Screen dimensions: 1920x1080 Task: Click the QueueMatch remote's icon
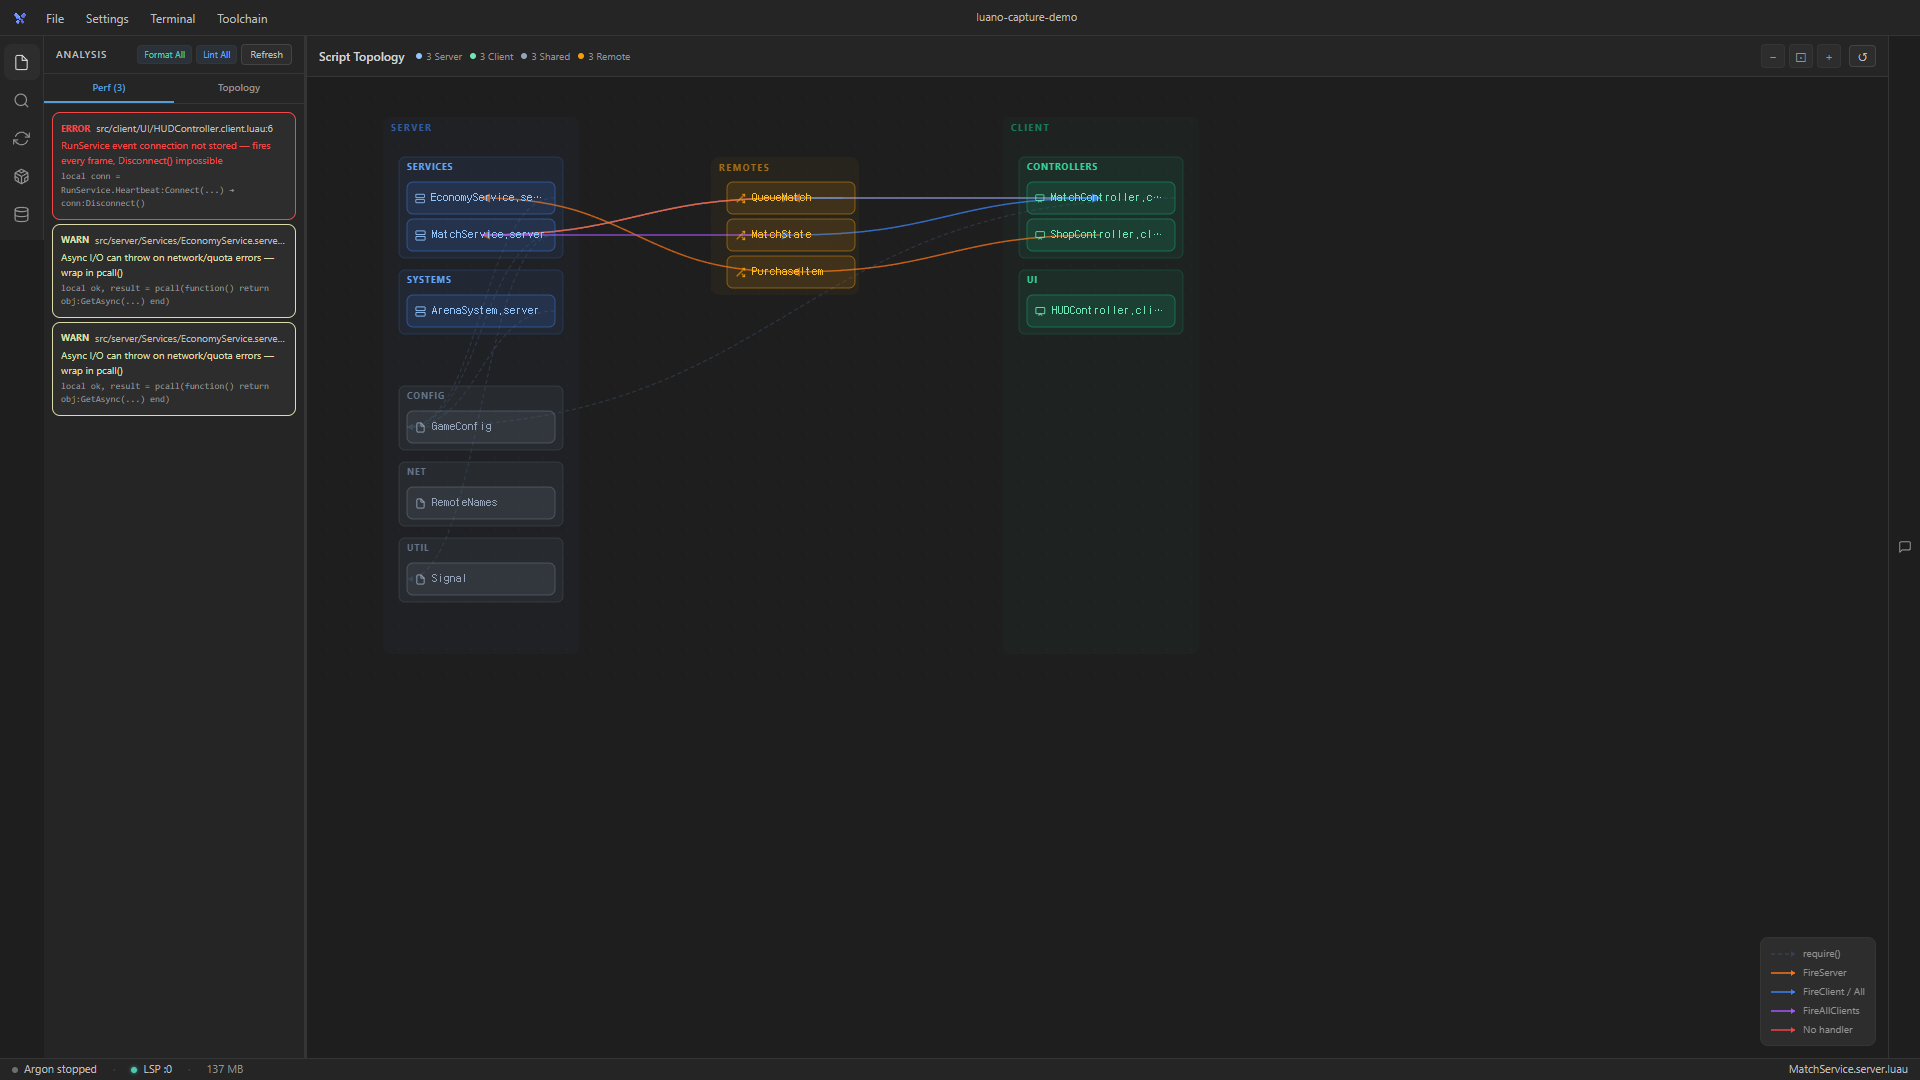(741, 198)
